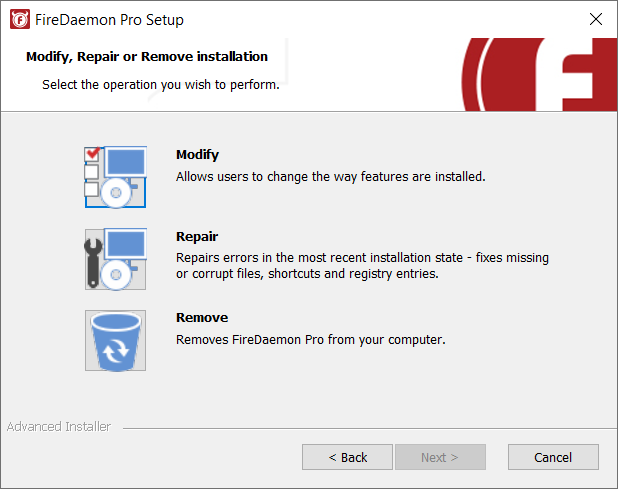Click the 'FireDaemon Pro Setup' window title
Screen dimensions: 618x489
tap(109, 20)
